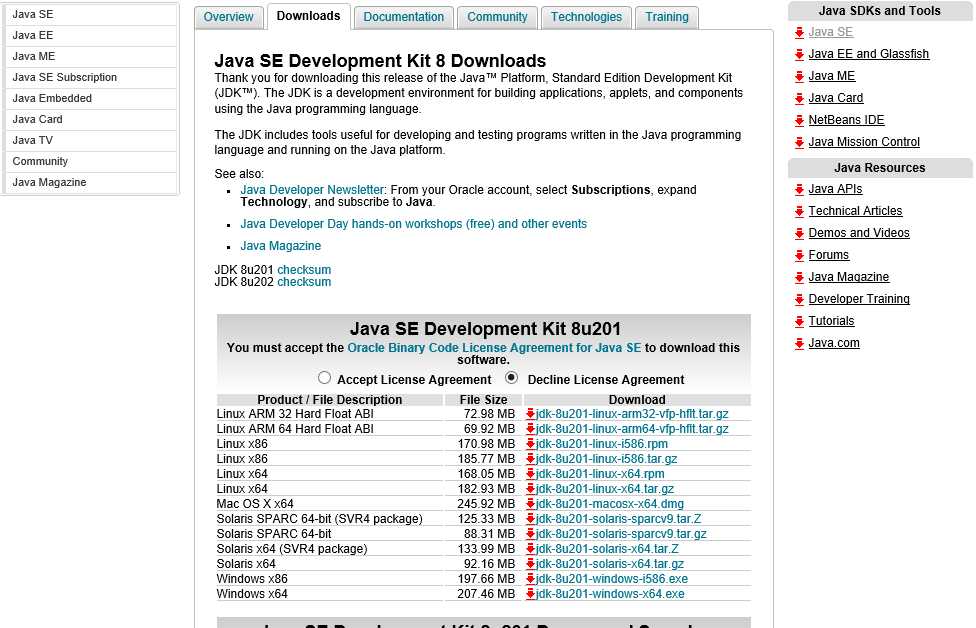976x628 pixels.
Task: Click red arrow icon beside Tutorials
Action: 800,322
